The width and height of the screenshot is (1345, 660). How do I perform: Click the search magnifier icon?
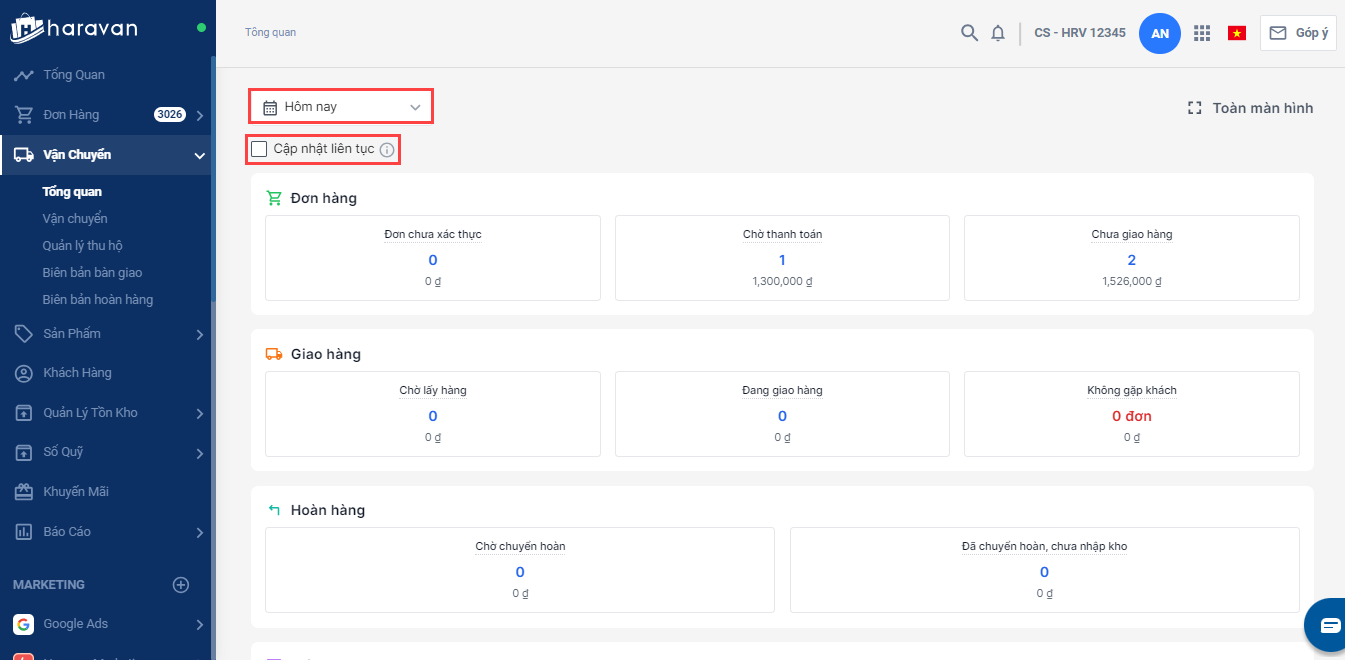coord(969,33)
